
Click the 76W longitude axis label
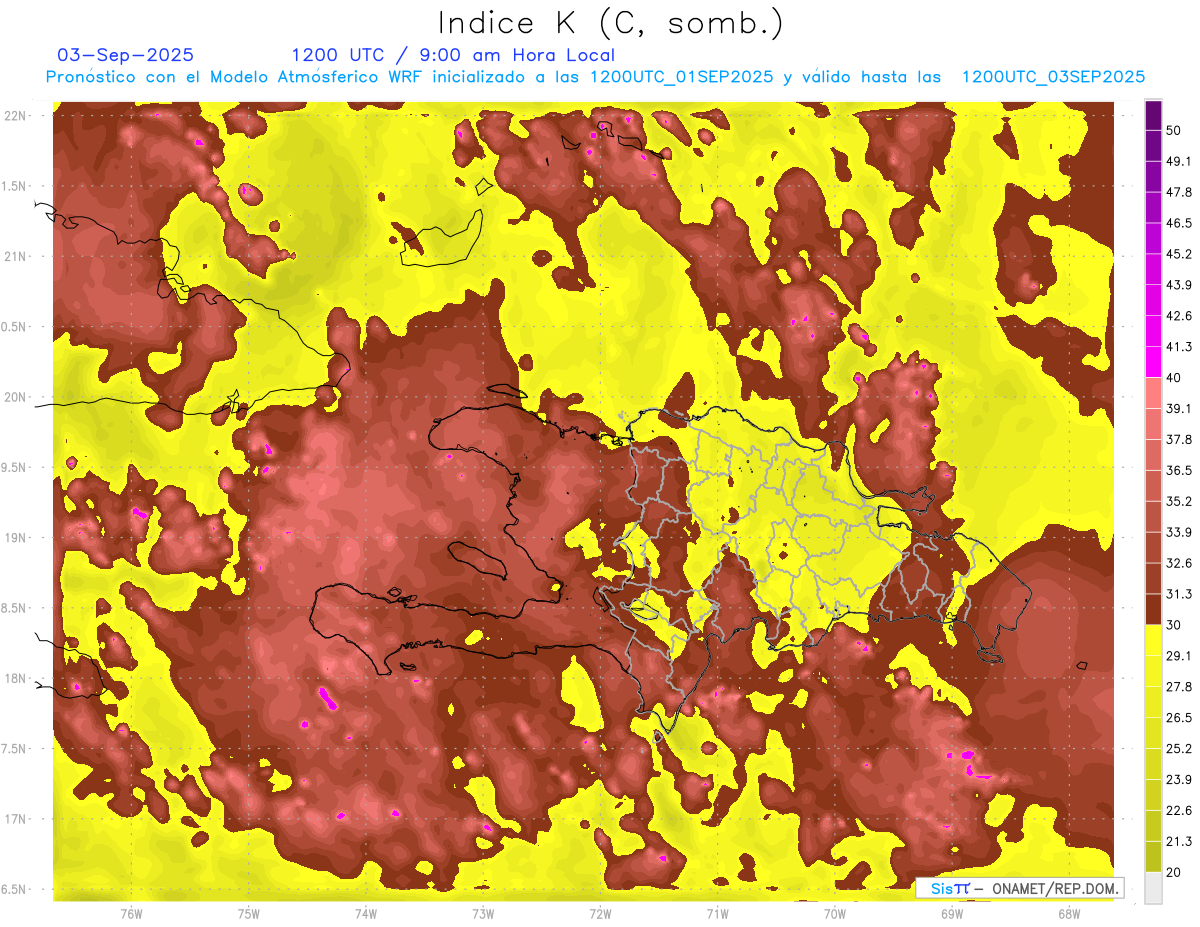pos(131,913)
